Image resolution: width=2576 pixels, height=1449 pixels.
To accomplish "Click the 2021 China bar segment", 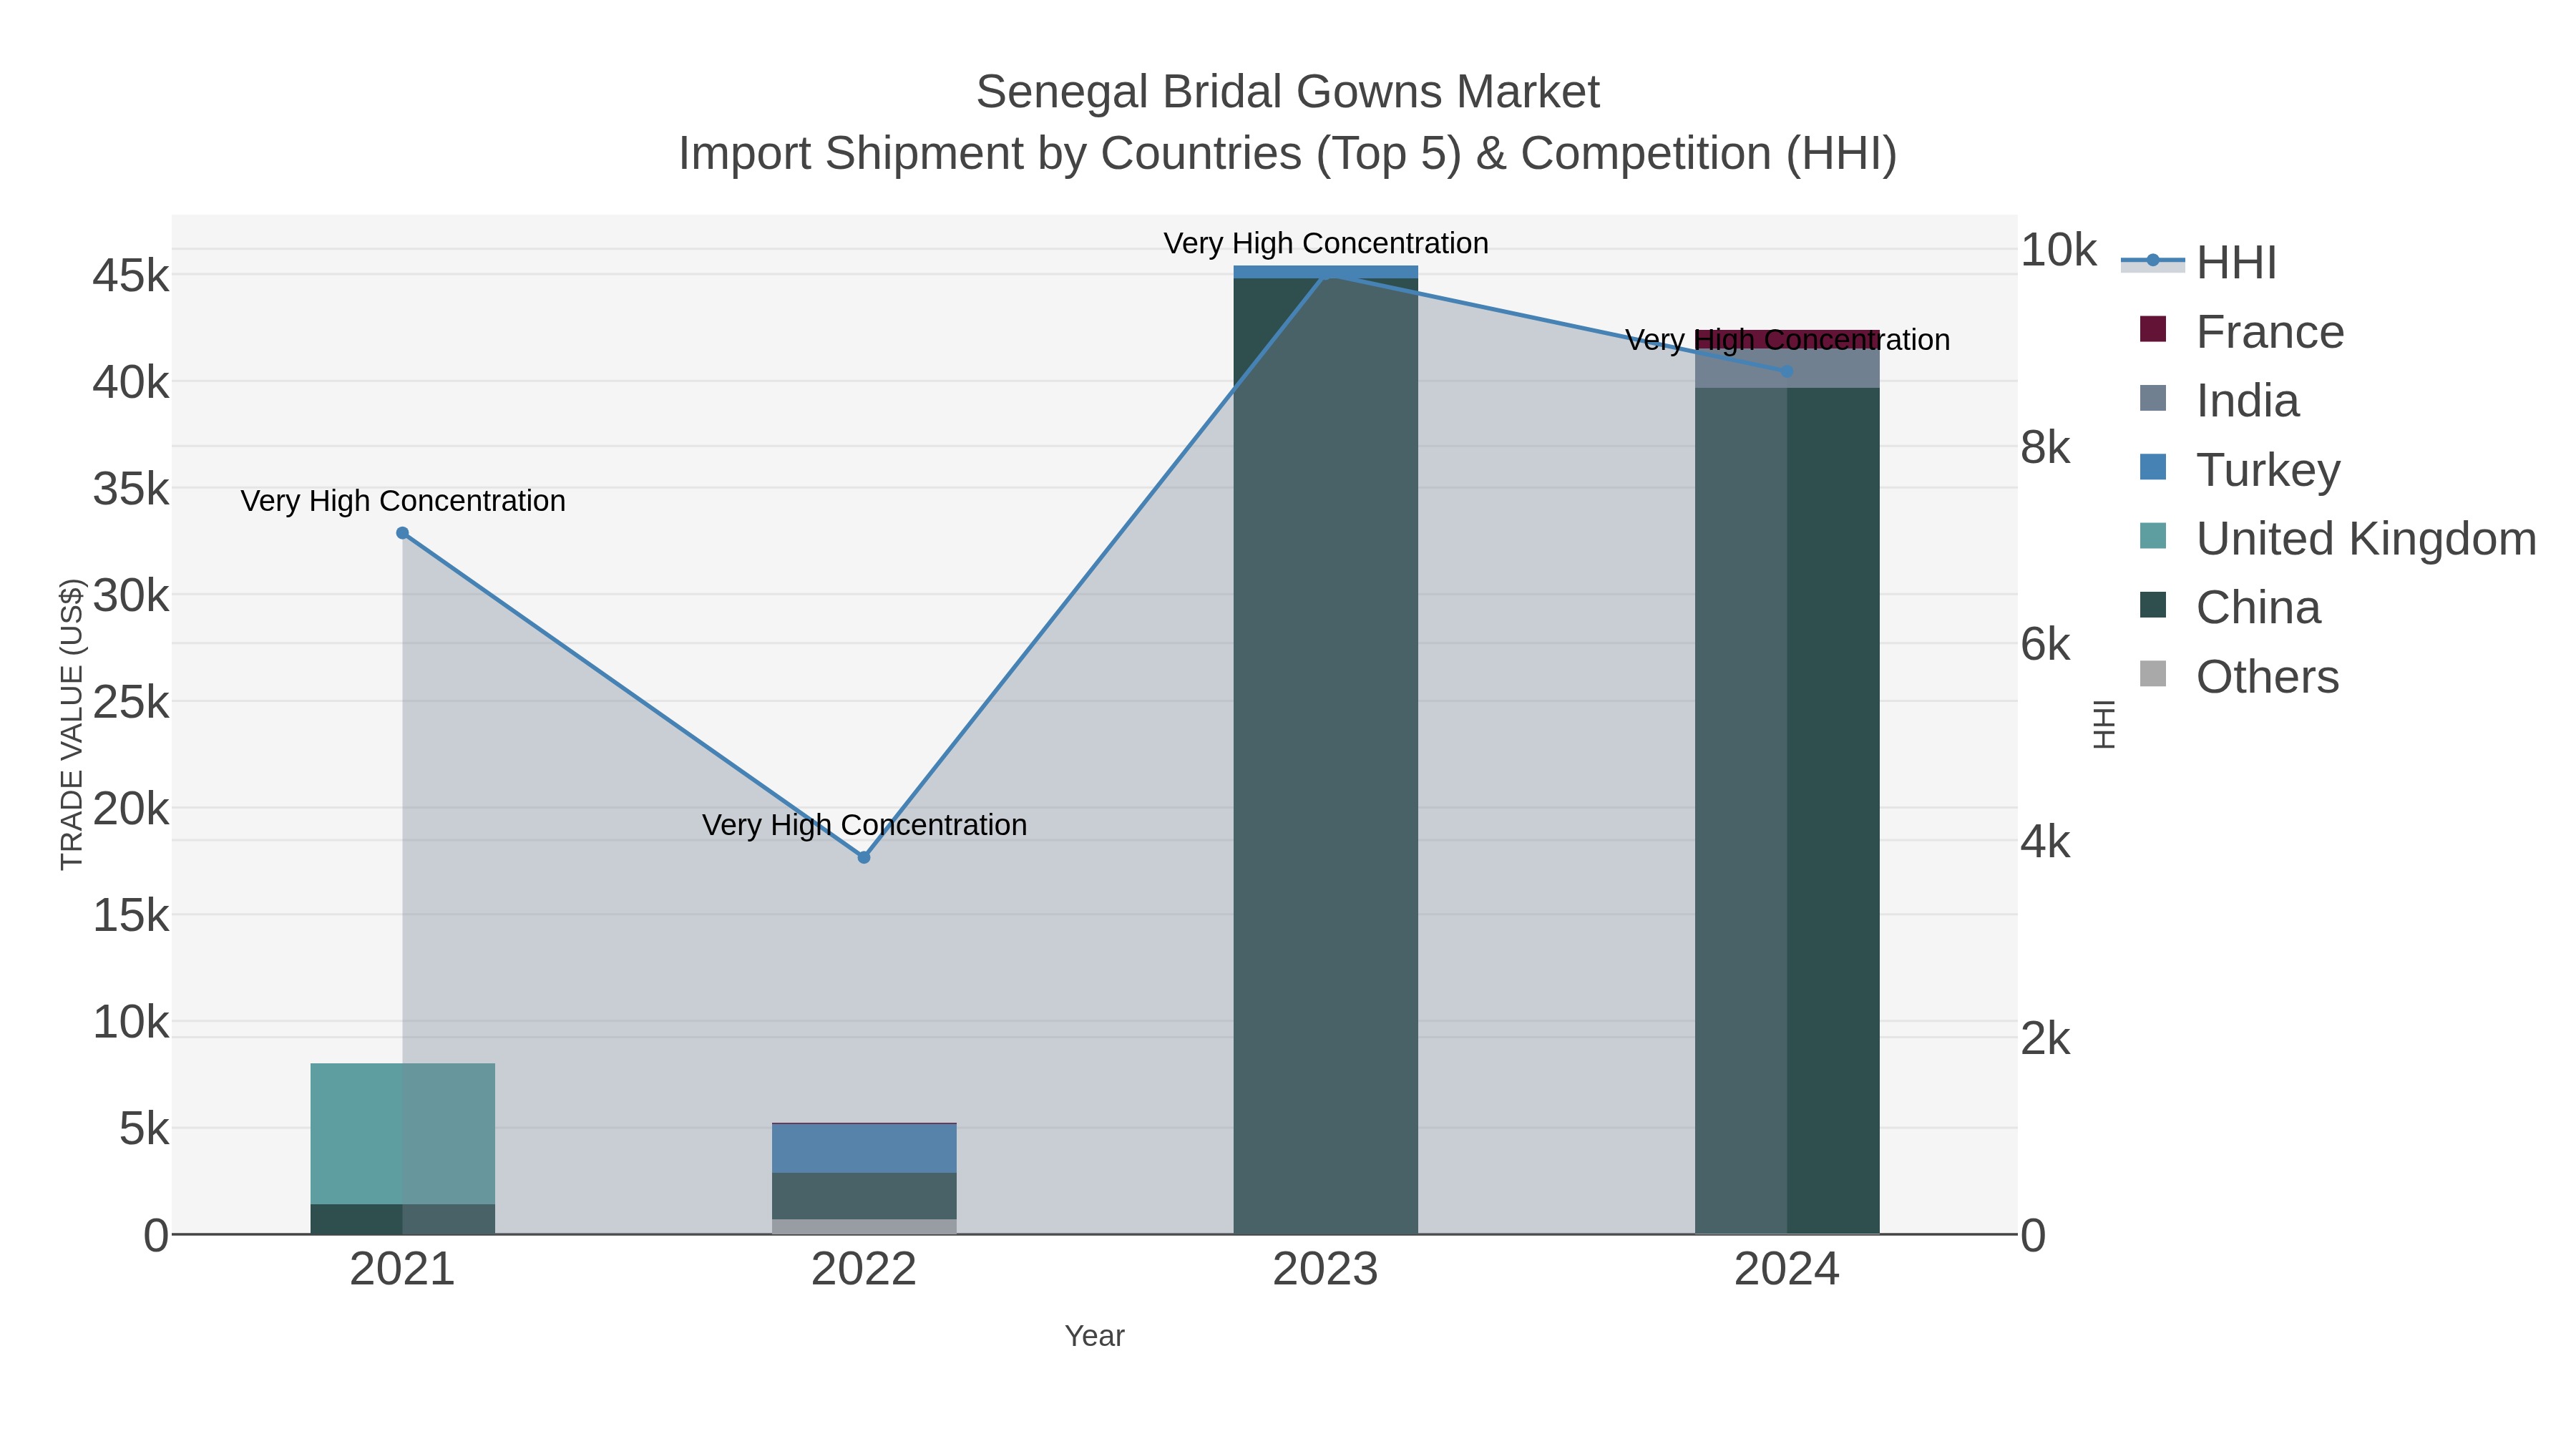I will 403,1219.
